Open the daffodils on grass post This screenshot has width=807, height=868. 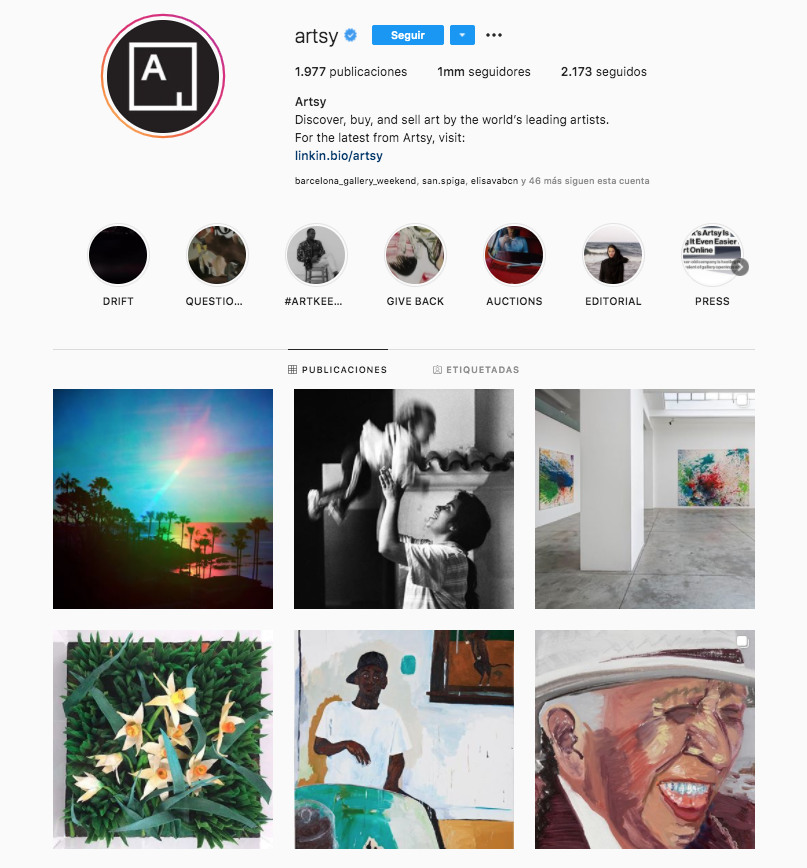click(163, 740)
